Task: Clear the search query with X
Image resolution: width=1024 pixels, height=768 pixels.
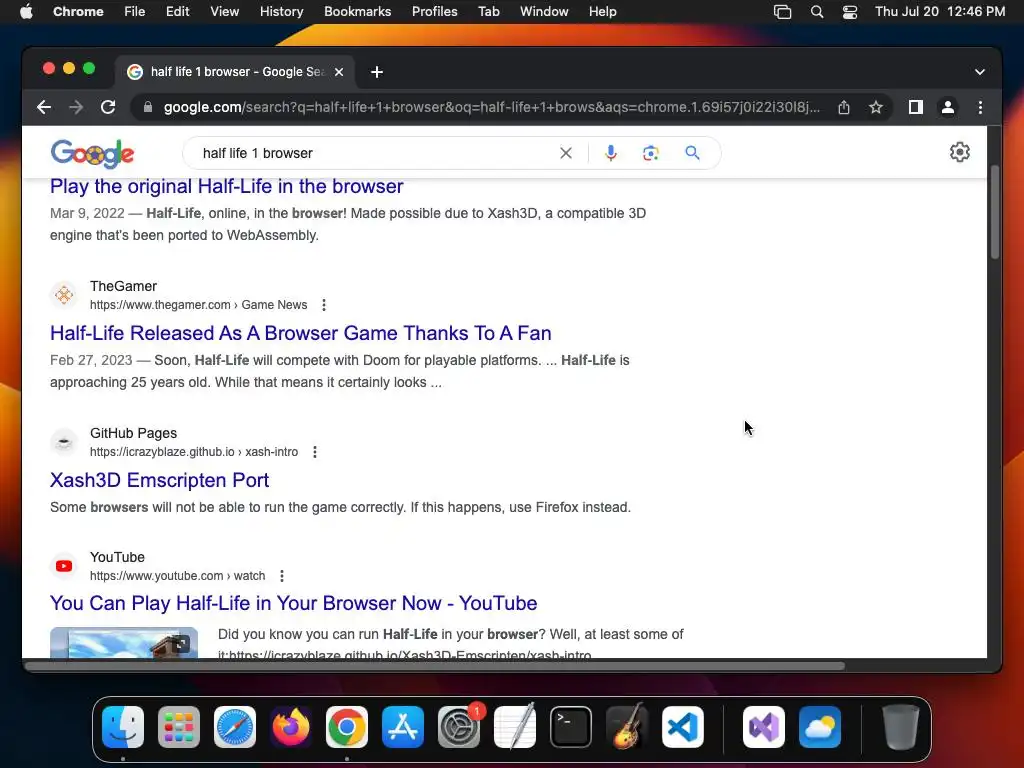Action: pyautogui.click(x=566, y=153)
